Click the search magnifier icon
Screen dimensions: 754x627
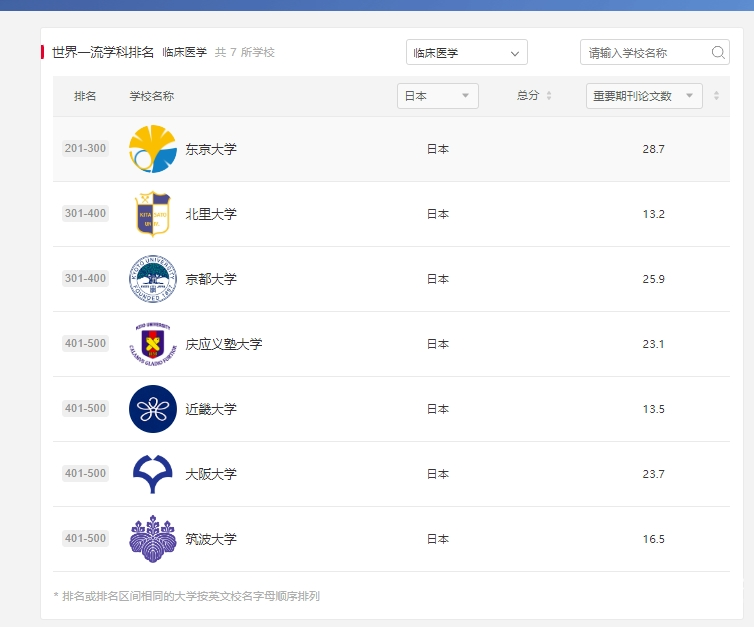pyautogui.click(x=718, y=52)
